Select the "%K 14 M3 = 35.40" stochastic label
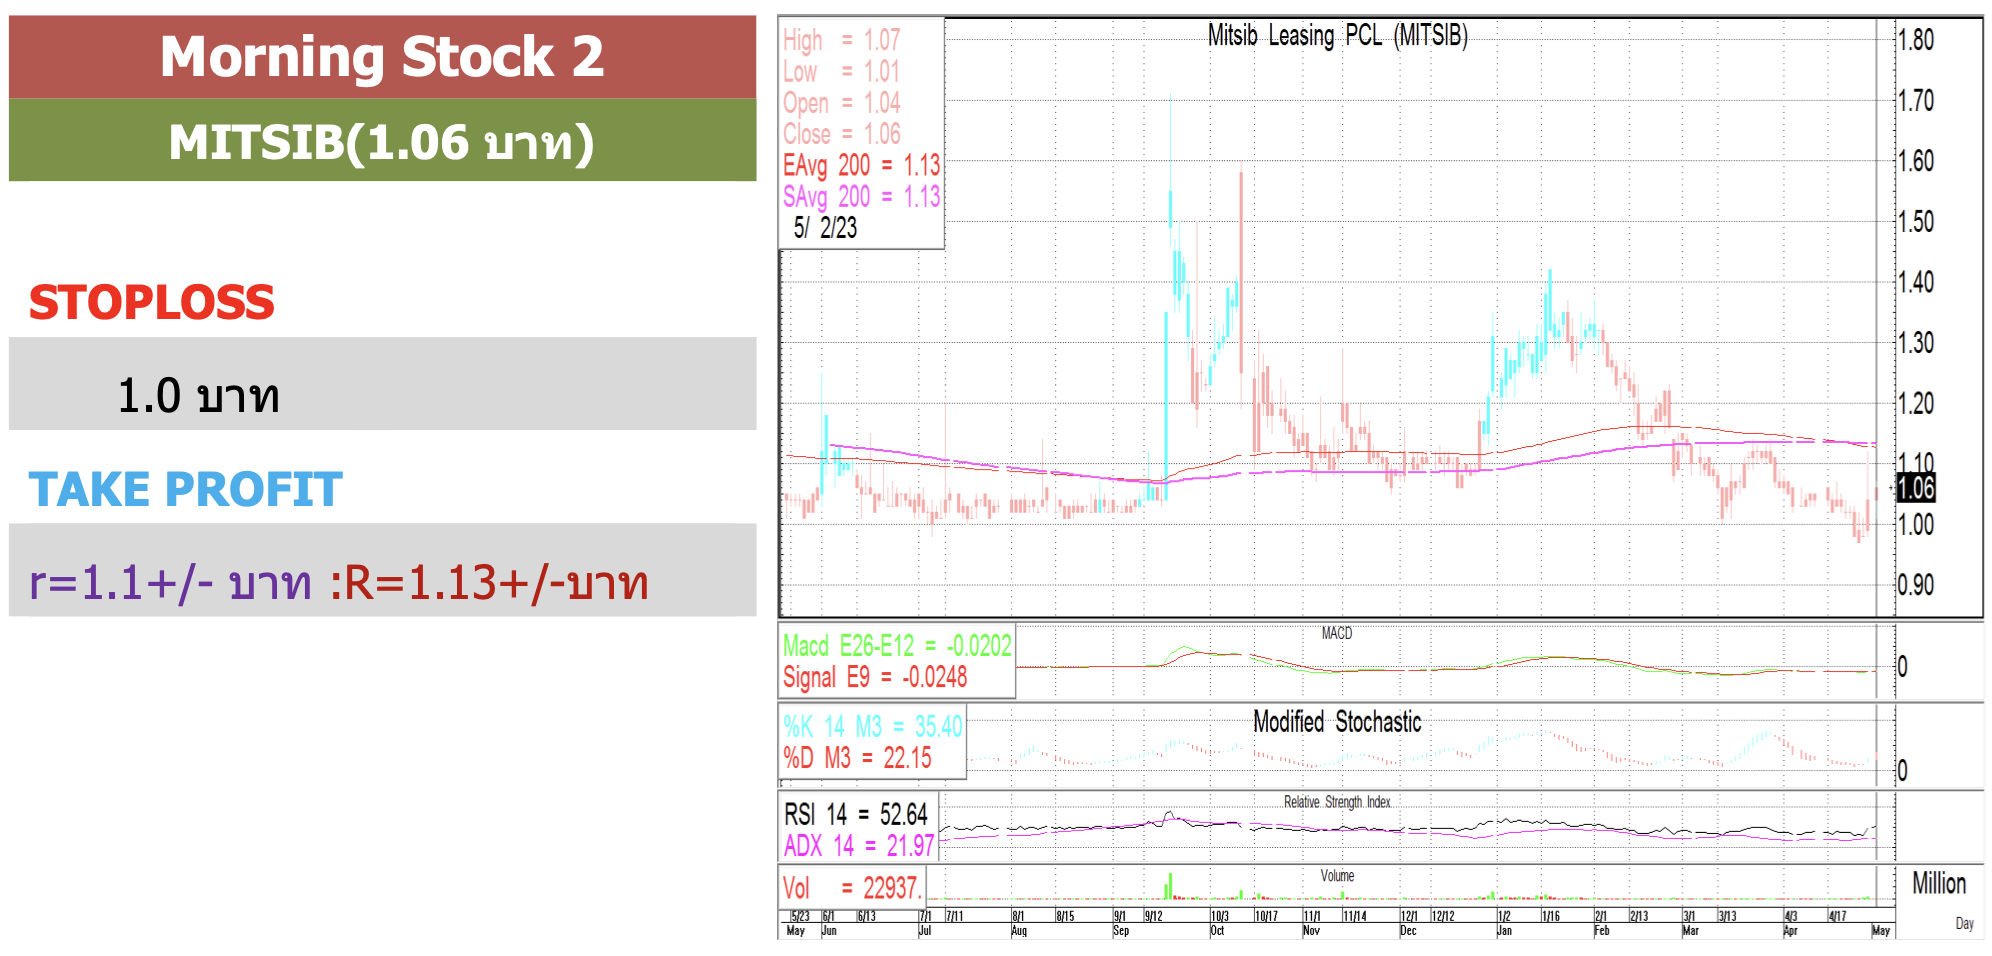Viewport: 1992px width, 956px height. [872, 726]
